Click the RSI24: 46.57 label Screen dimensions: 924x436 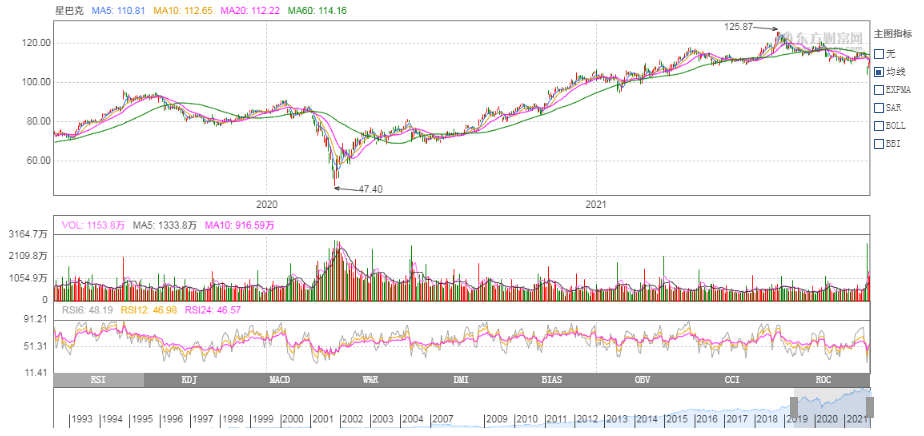(x=212, y=310)
